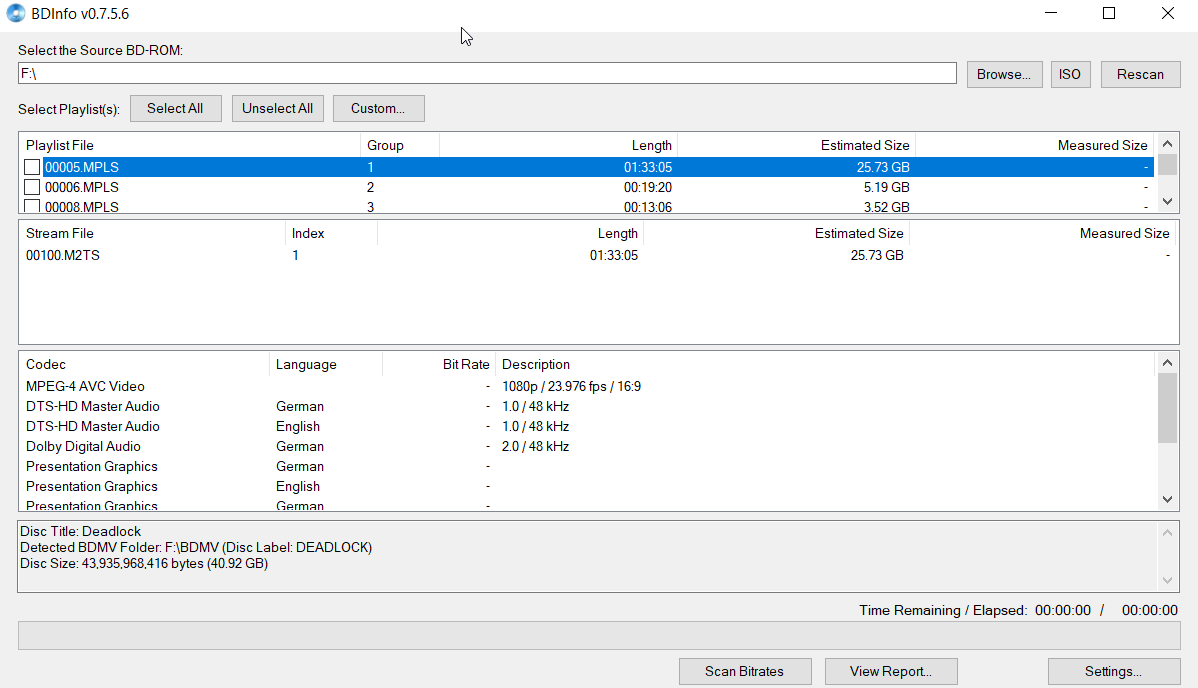This screenshot has width=1198, height=688.
Task: Click the Detected BDMV Folder line
Action: (x=196, y=547)
